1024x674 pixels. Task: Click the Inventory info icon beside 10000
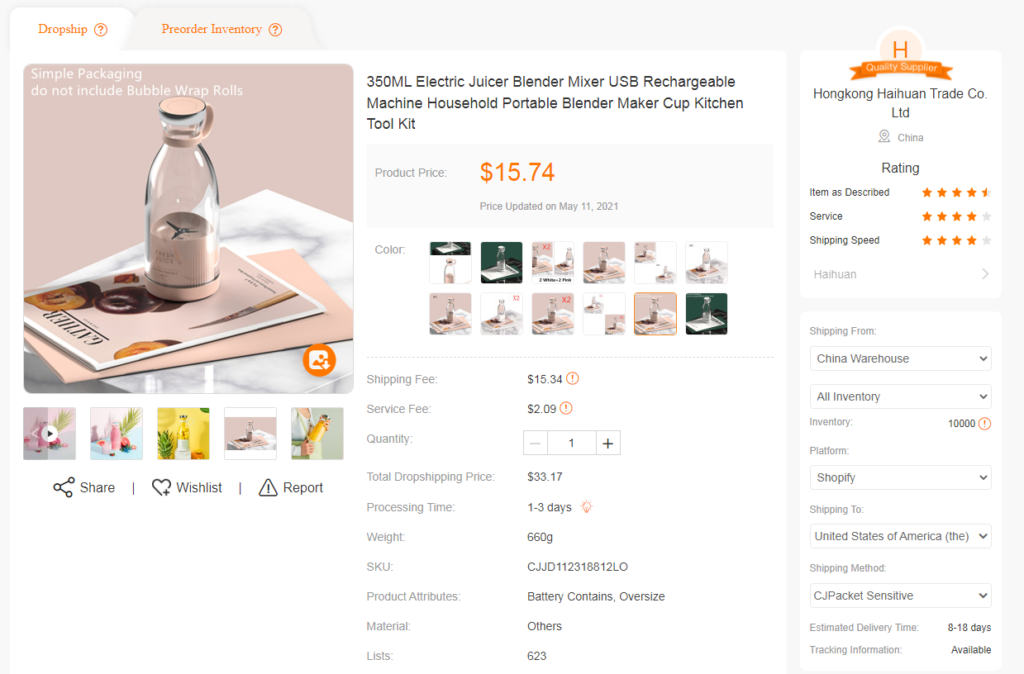tap(985, 423)
